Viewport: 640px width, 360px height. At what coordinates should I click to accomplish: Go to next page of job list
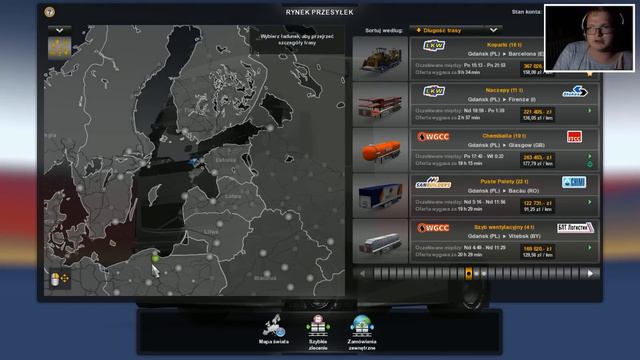click(x=590, y=274)
